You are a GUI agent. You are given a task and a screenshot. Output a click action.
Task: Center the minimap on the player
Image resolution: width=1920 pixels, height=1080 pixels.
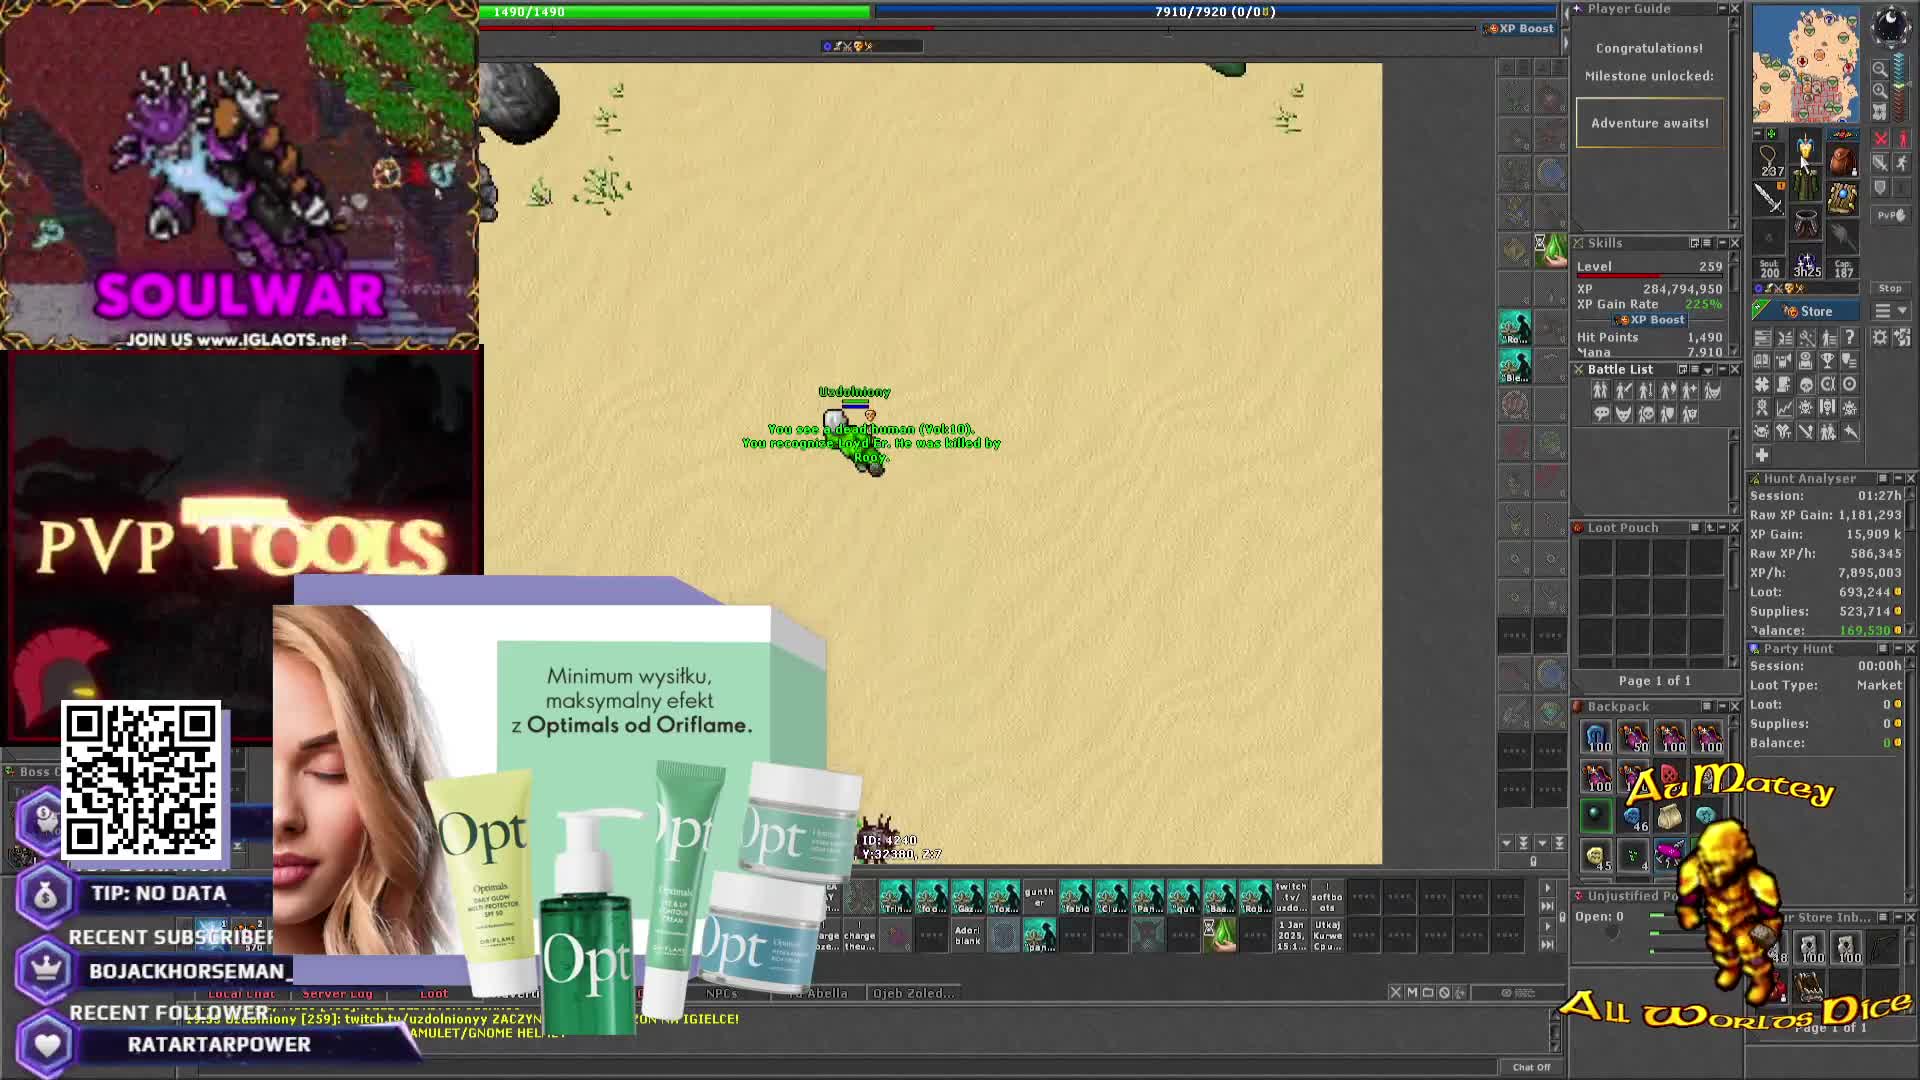(x=1880, y=112)
